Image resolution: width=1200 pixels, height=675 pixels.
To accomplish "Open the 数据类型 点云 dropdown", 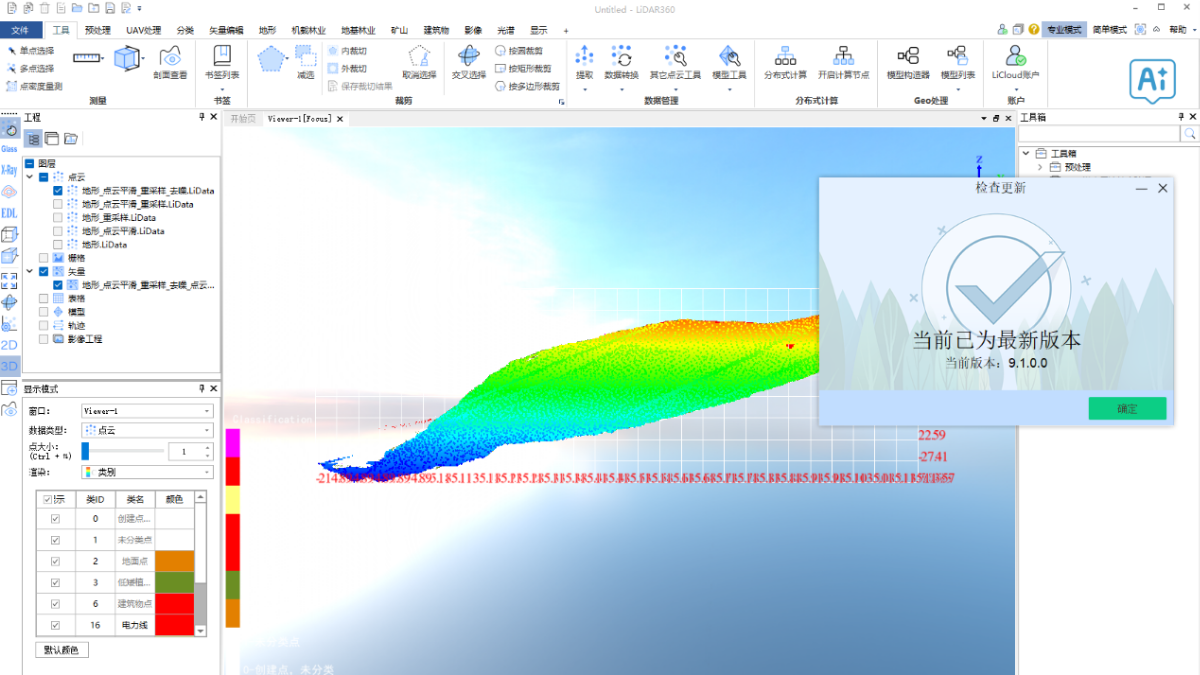I will point(146,430).
